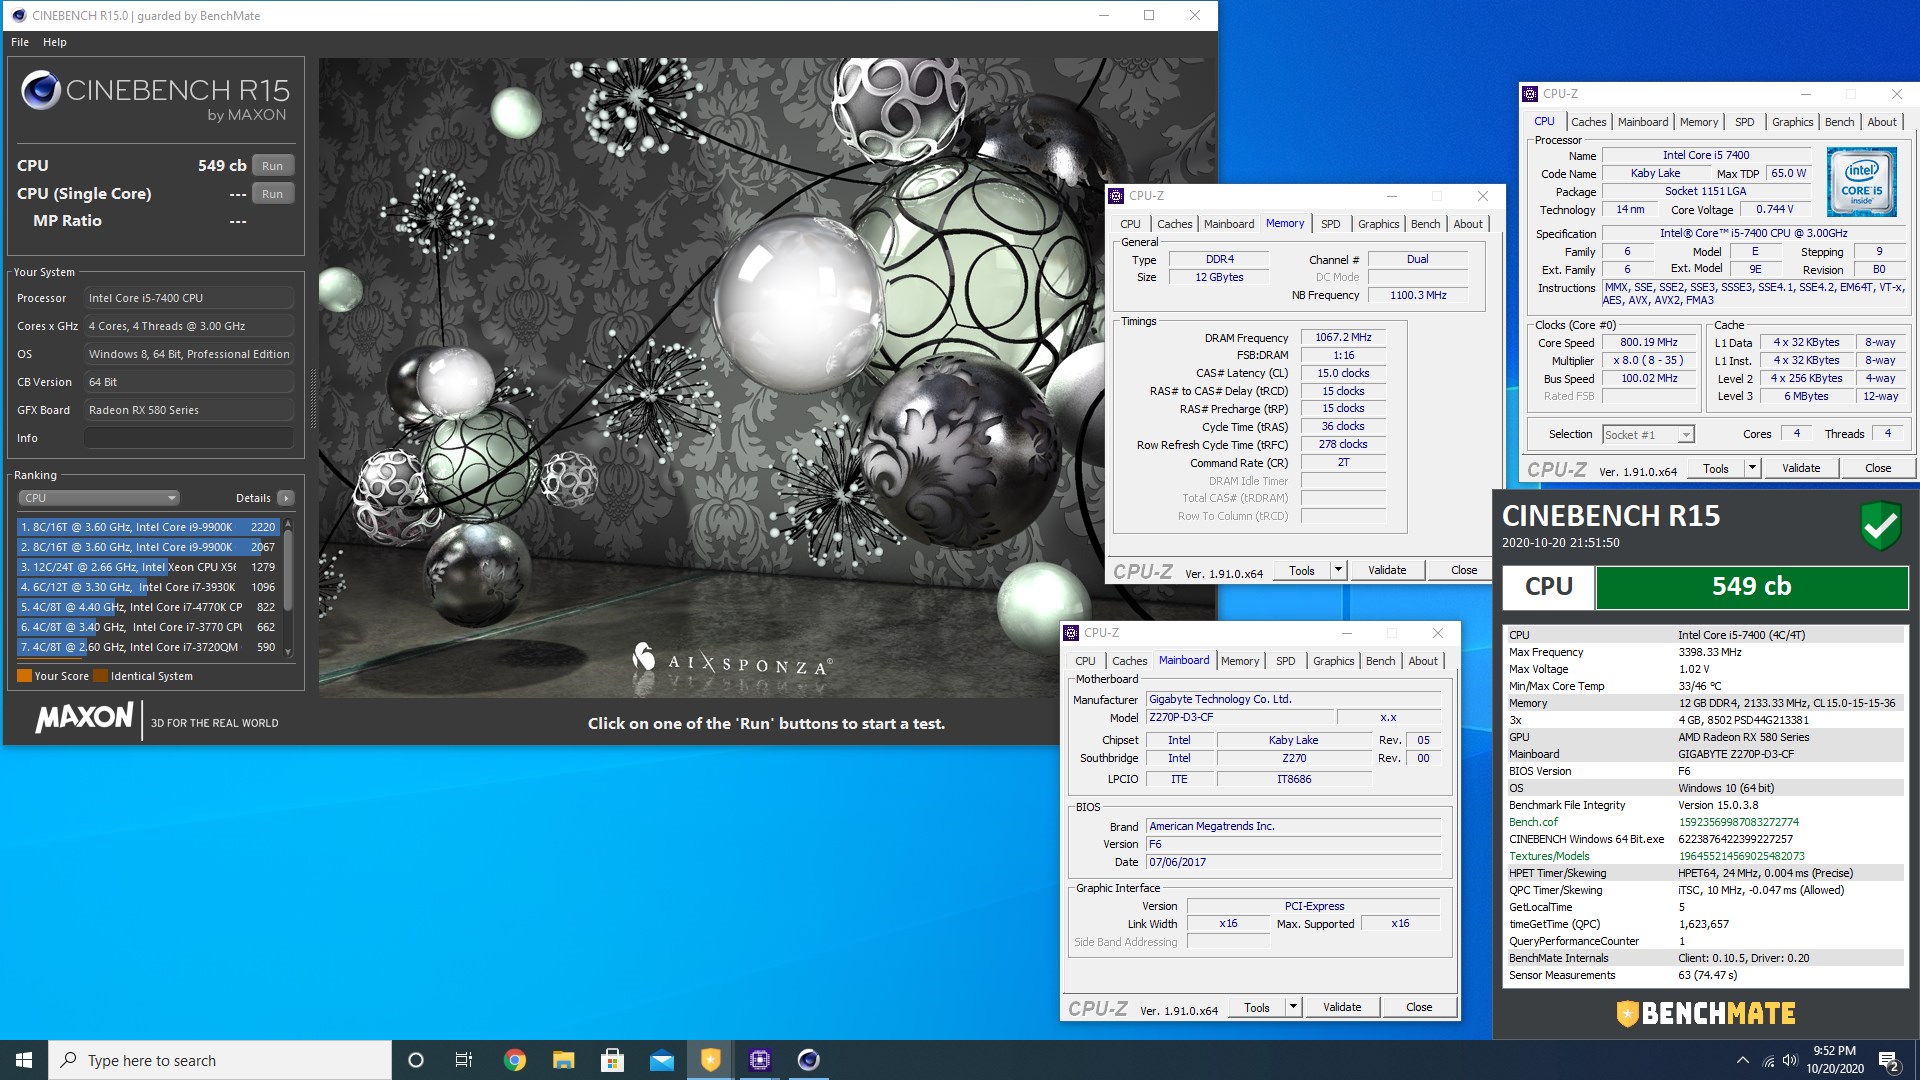This screenshot has height=1080, width=1920.
Task: Open volume control tray icon
Action: pos(1790,1061)
